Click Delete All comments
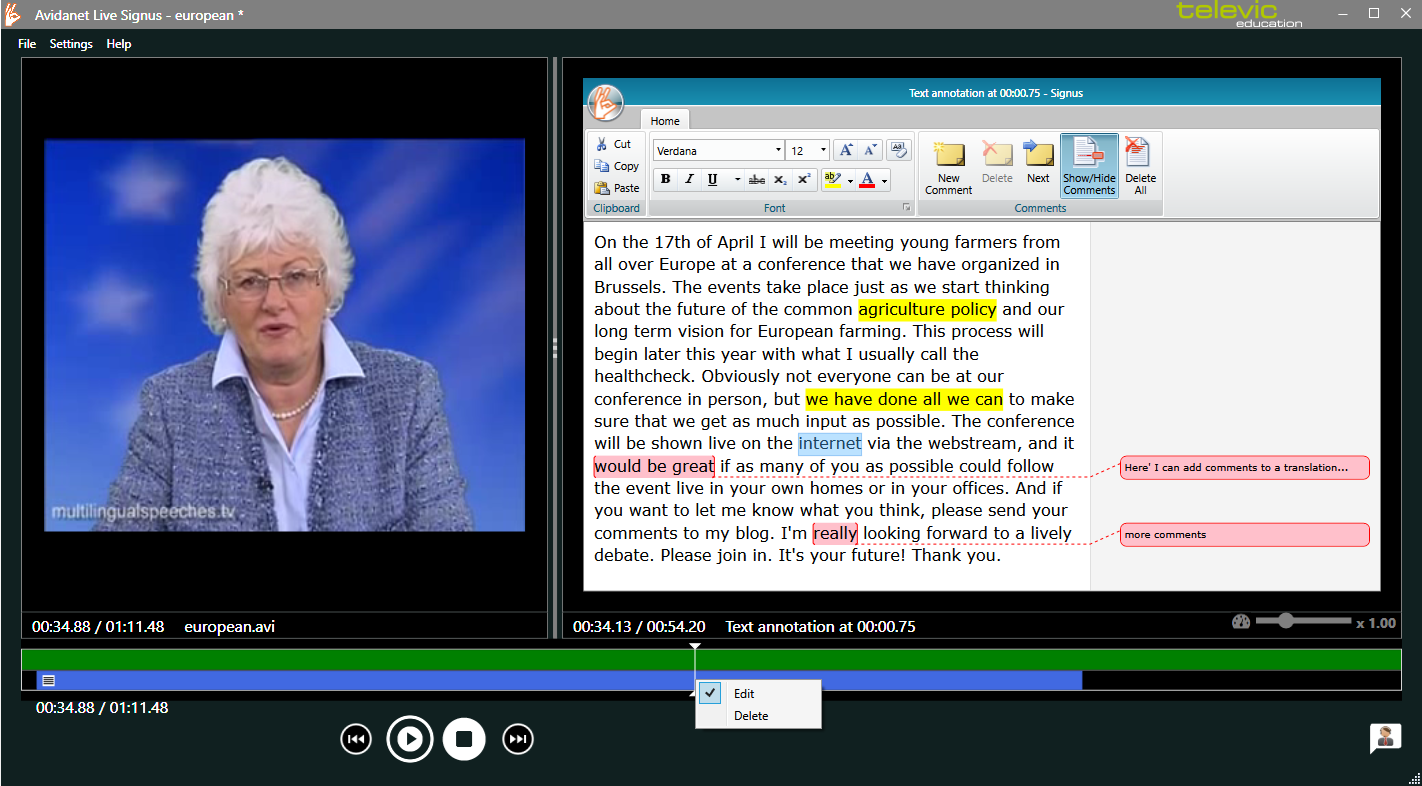 pyautogui.click(x=1140, y=167)
